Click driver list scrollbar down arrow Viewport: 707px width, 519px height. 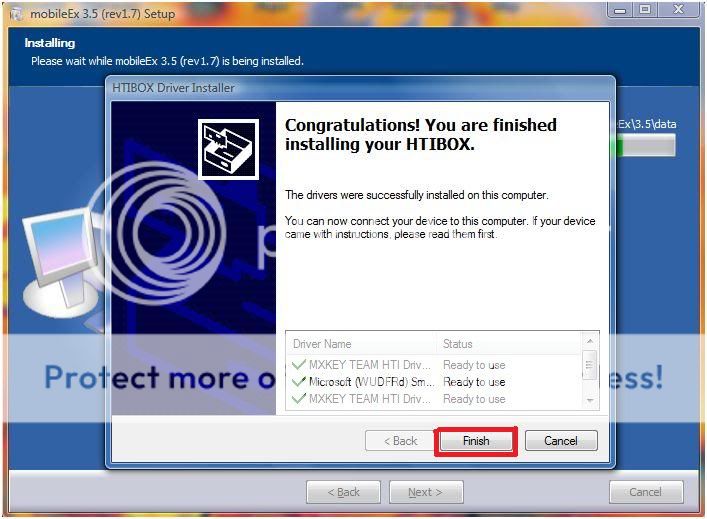590,400
